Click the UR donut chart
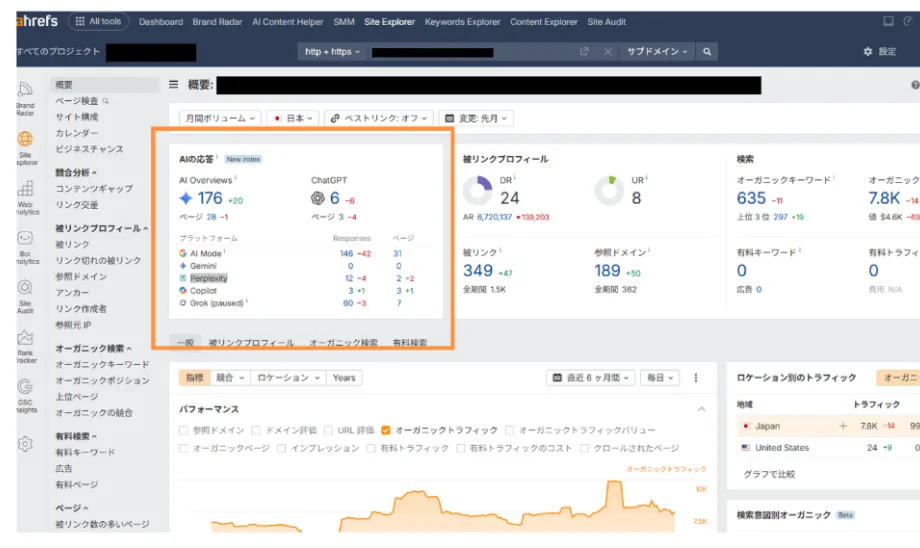920x548 pixels. point(609,190)
